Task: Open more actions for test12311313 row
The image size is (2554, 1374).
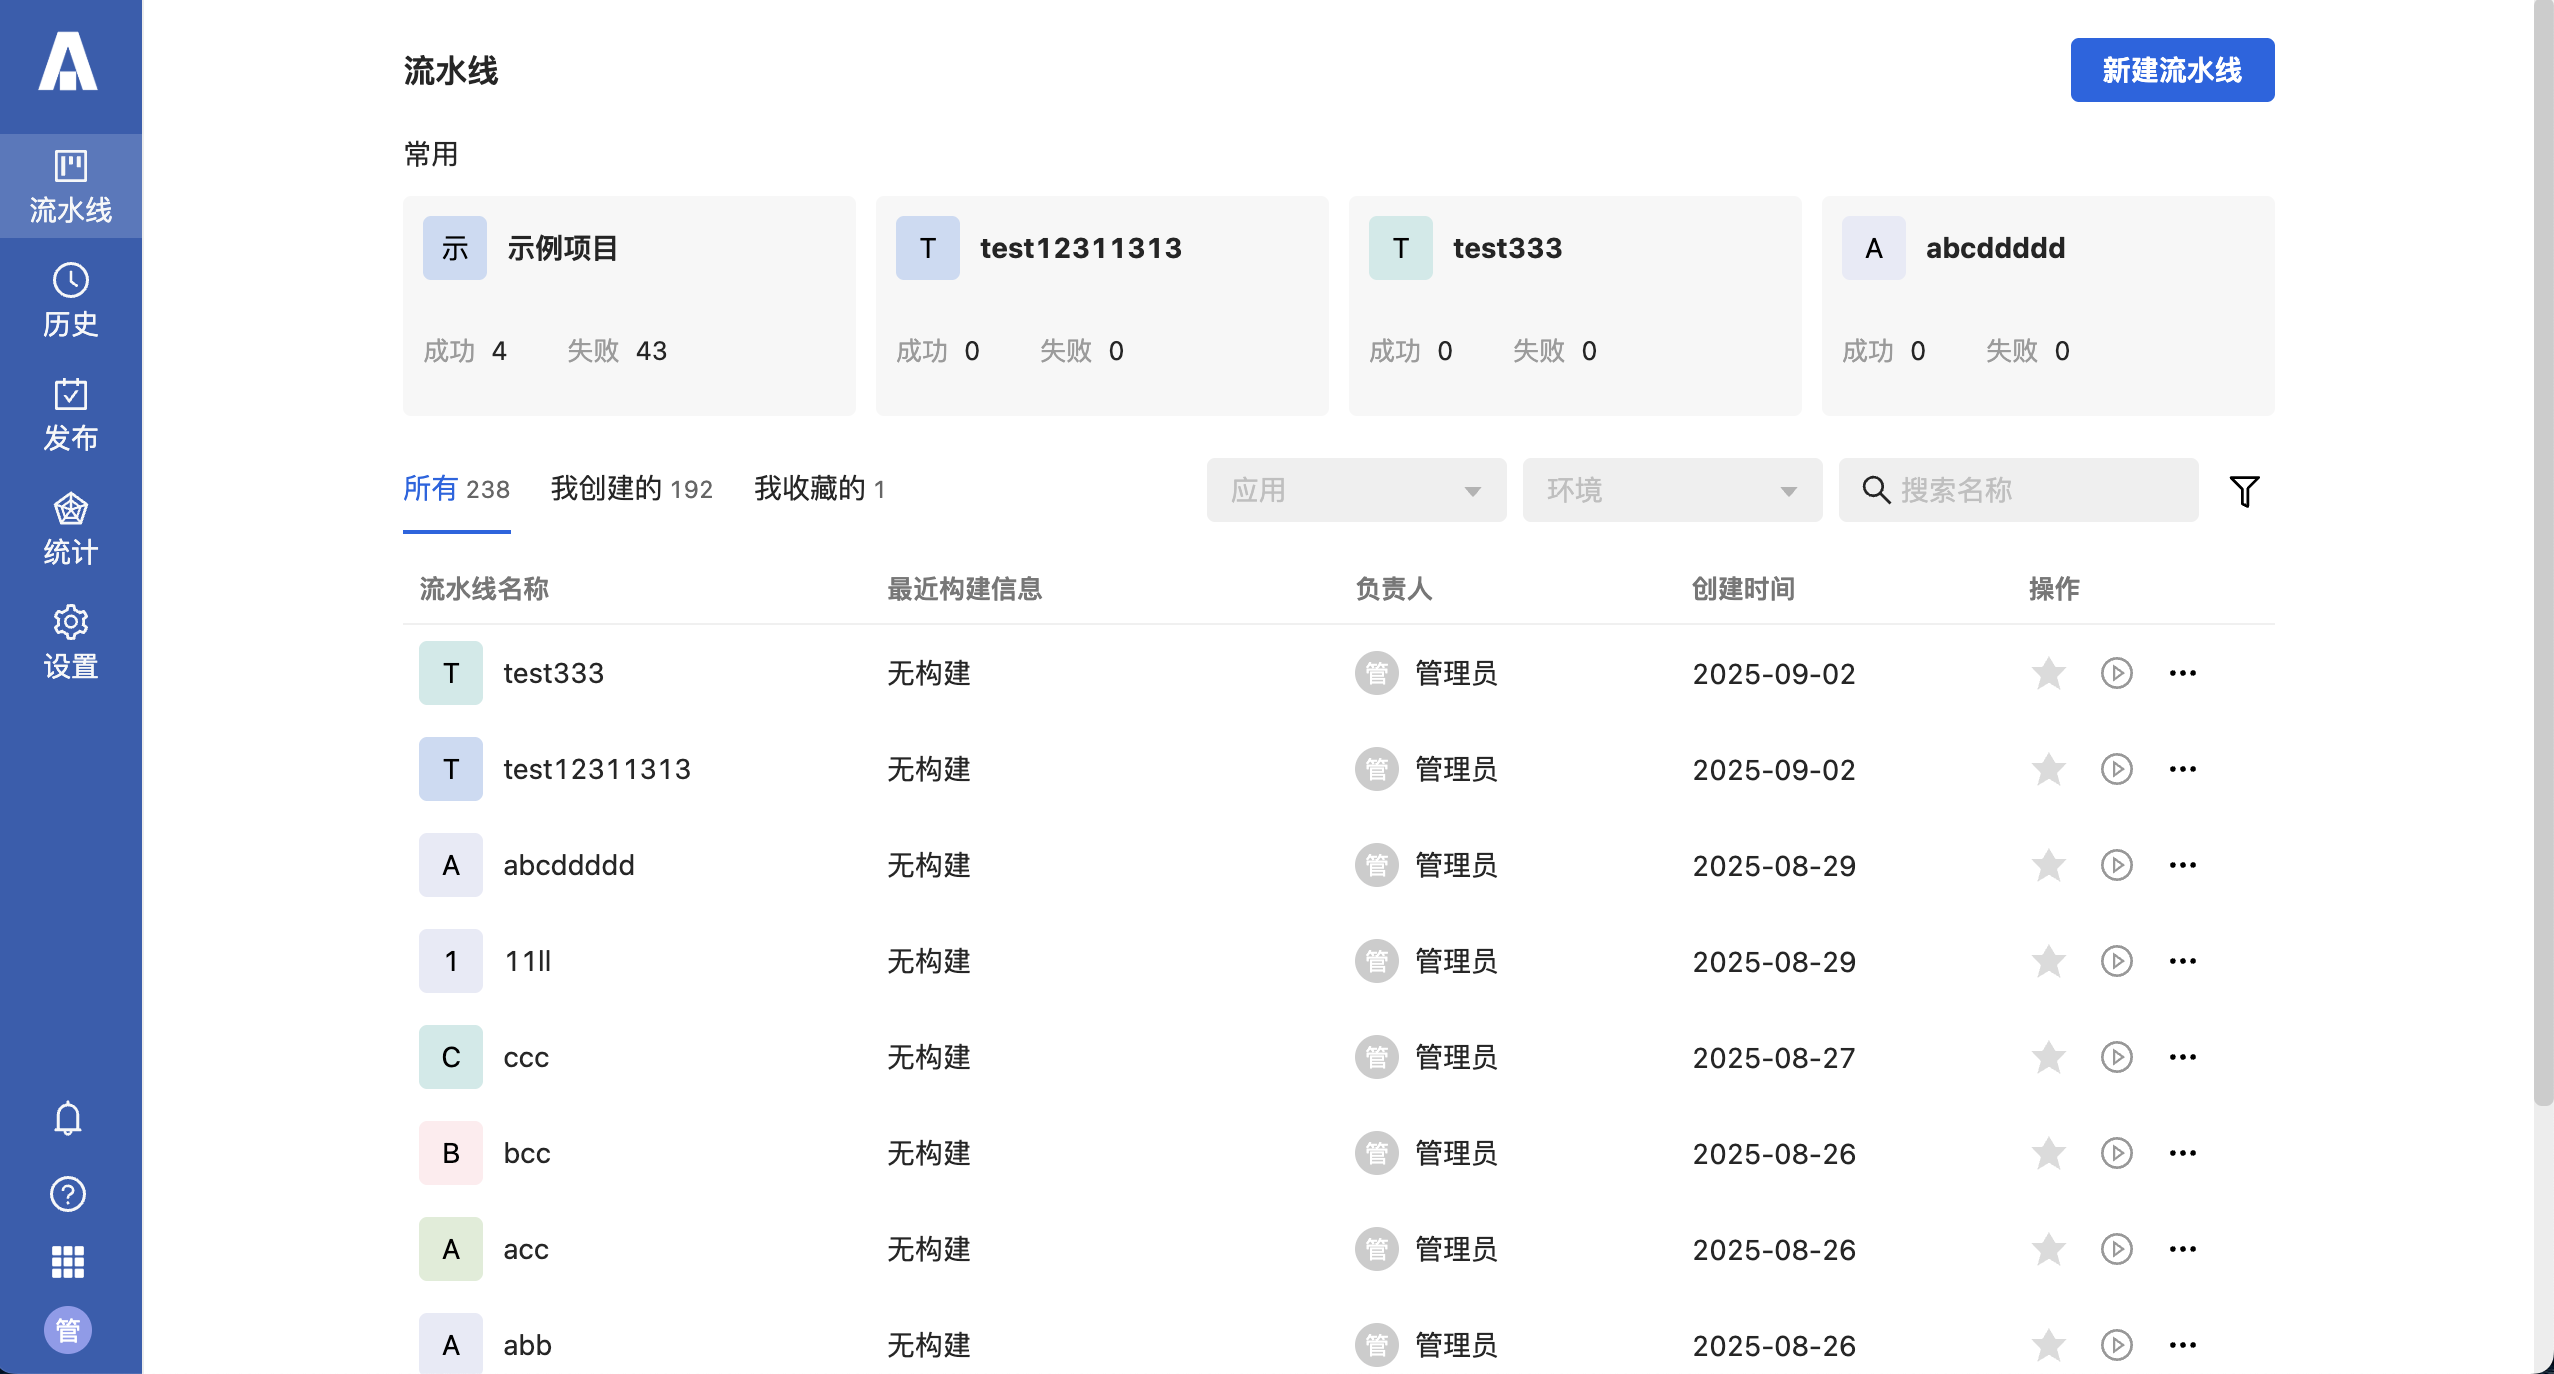Action: pos(2182,769)
